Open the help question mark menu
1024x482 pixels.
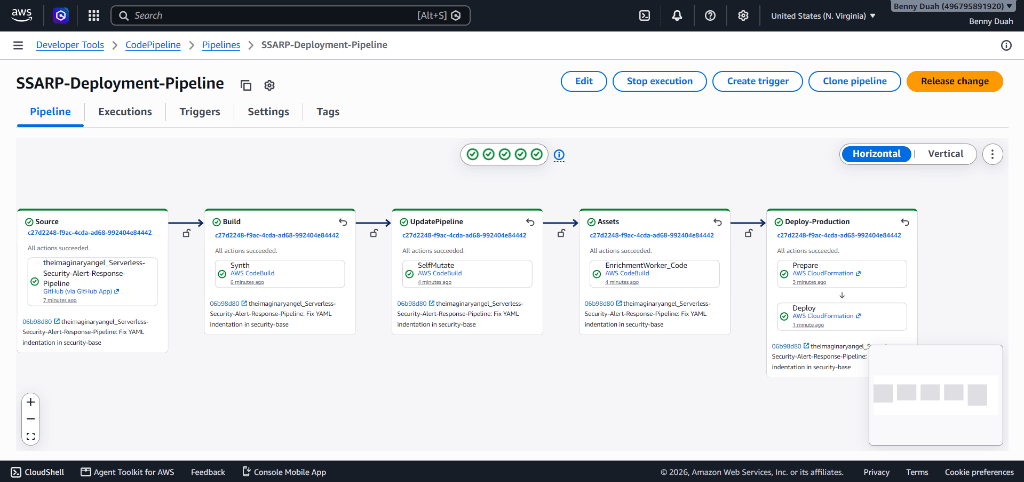710,16
